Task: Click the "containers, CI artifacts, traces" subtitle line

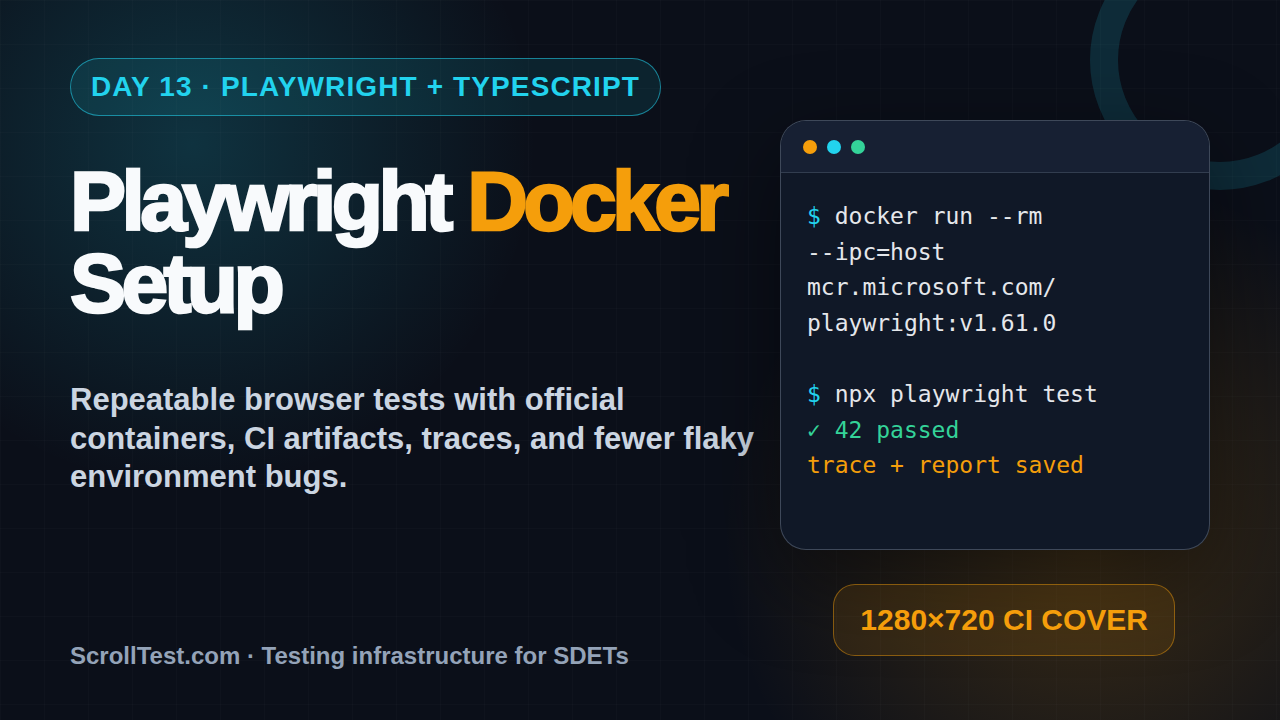Action: [x=412, y=439]
